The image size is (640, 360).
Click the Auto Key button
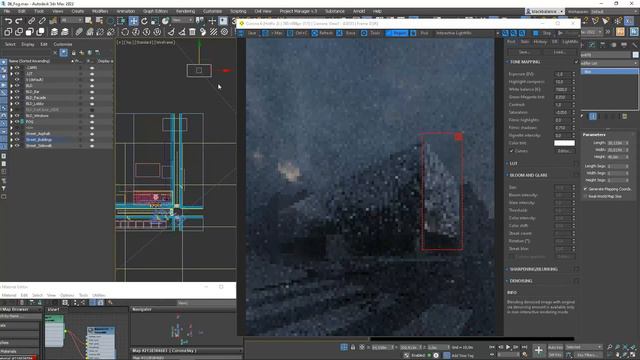click(x=556, y=347)
